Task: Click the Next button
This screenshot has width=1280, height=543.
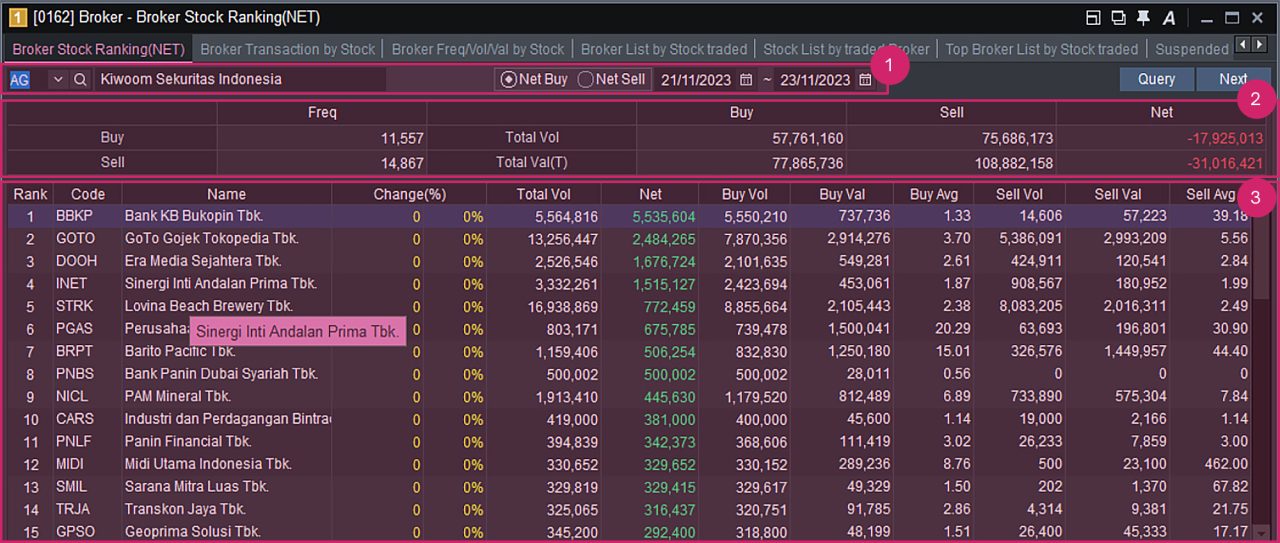Action: click(x=1232, y=79)
